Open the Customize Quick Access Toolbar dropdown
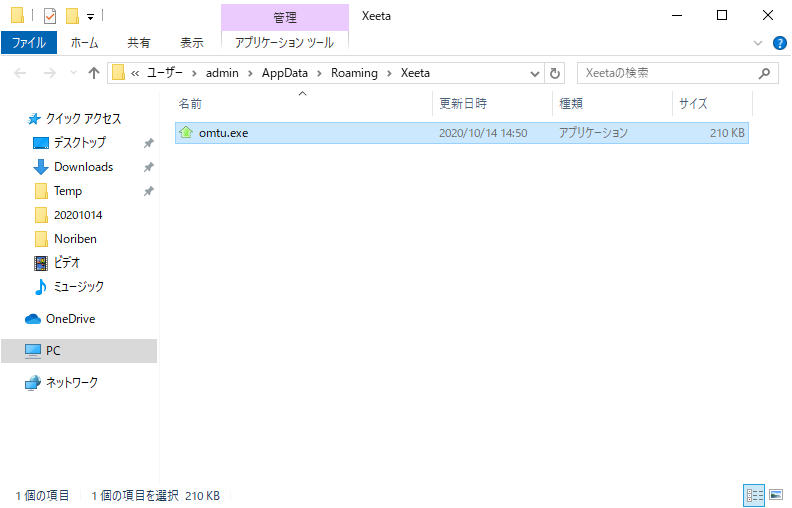792x508 pixels. 90,17
